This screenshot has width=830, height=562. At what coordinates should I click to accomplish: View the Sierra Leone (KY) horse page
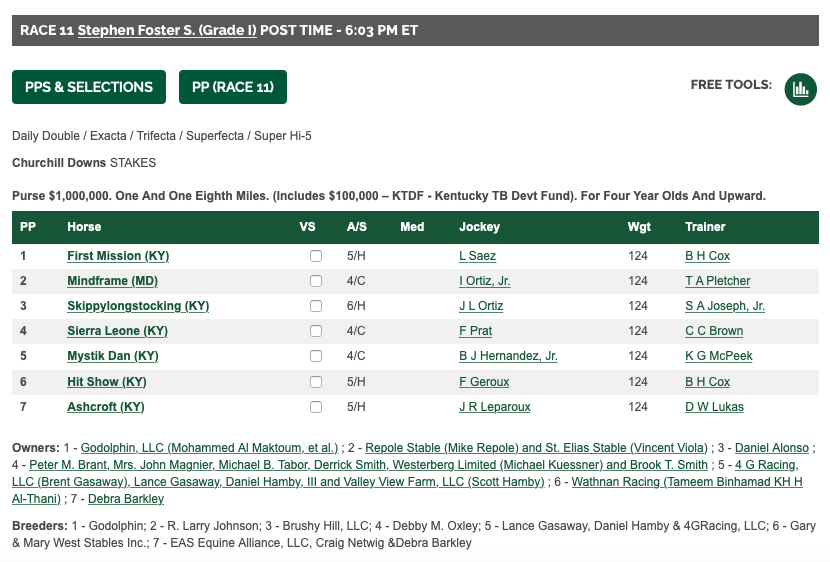click(x=118, y=331)
